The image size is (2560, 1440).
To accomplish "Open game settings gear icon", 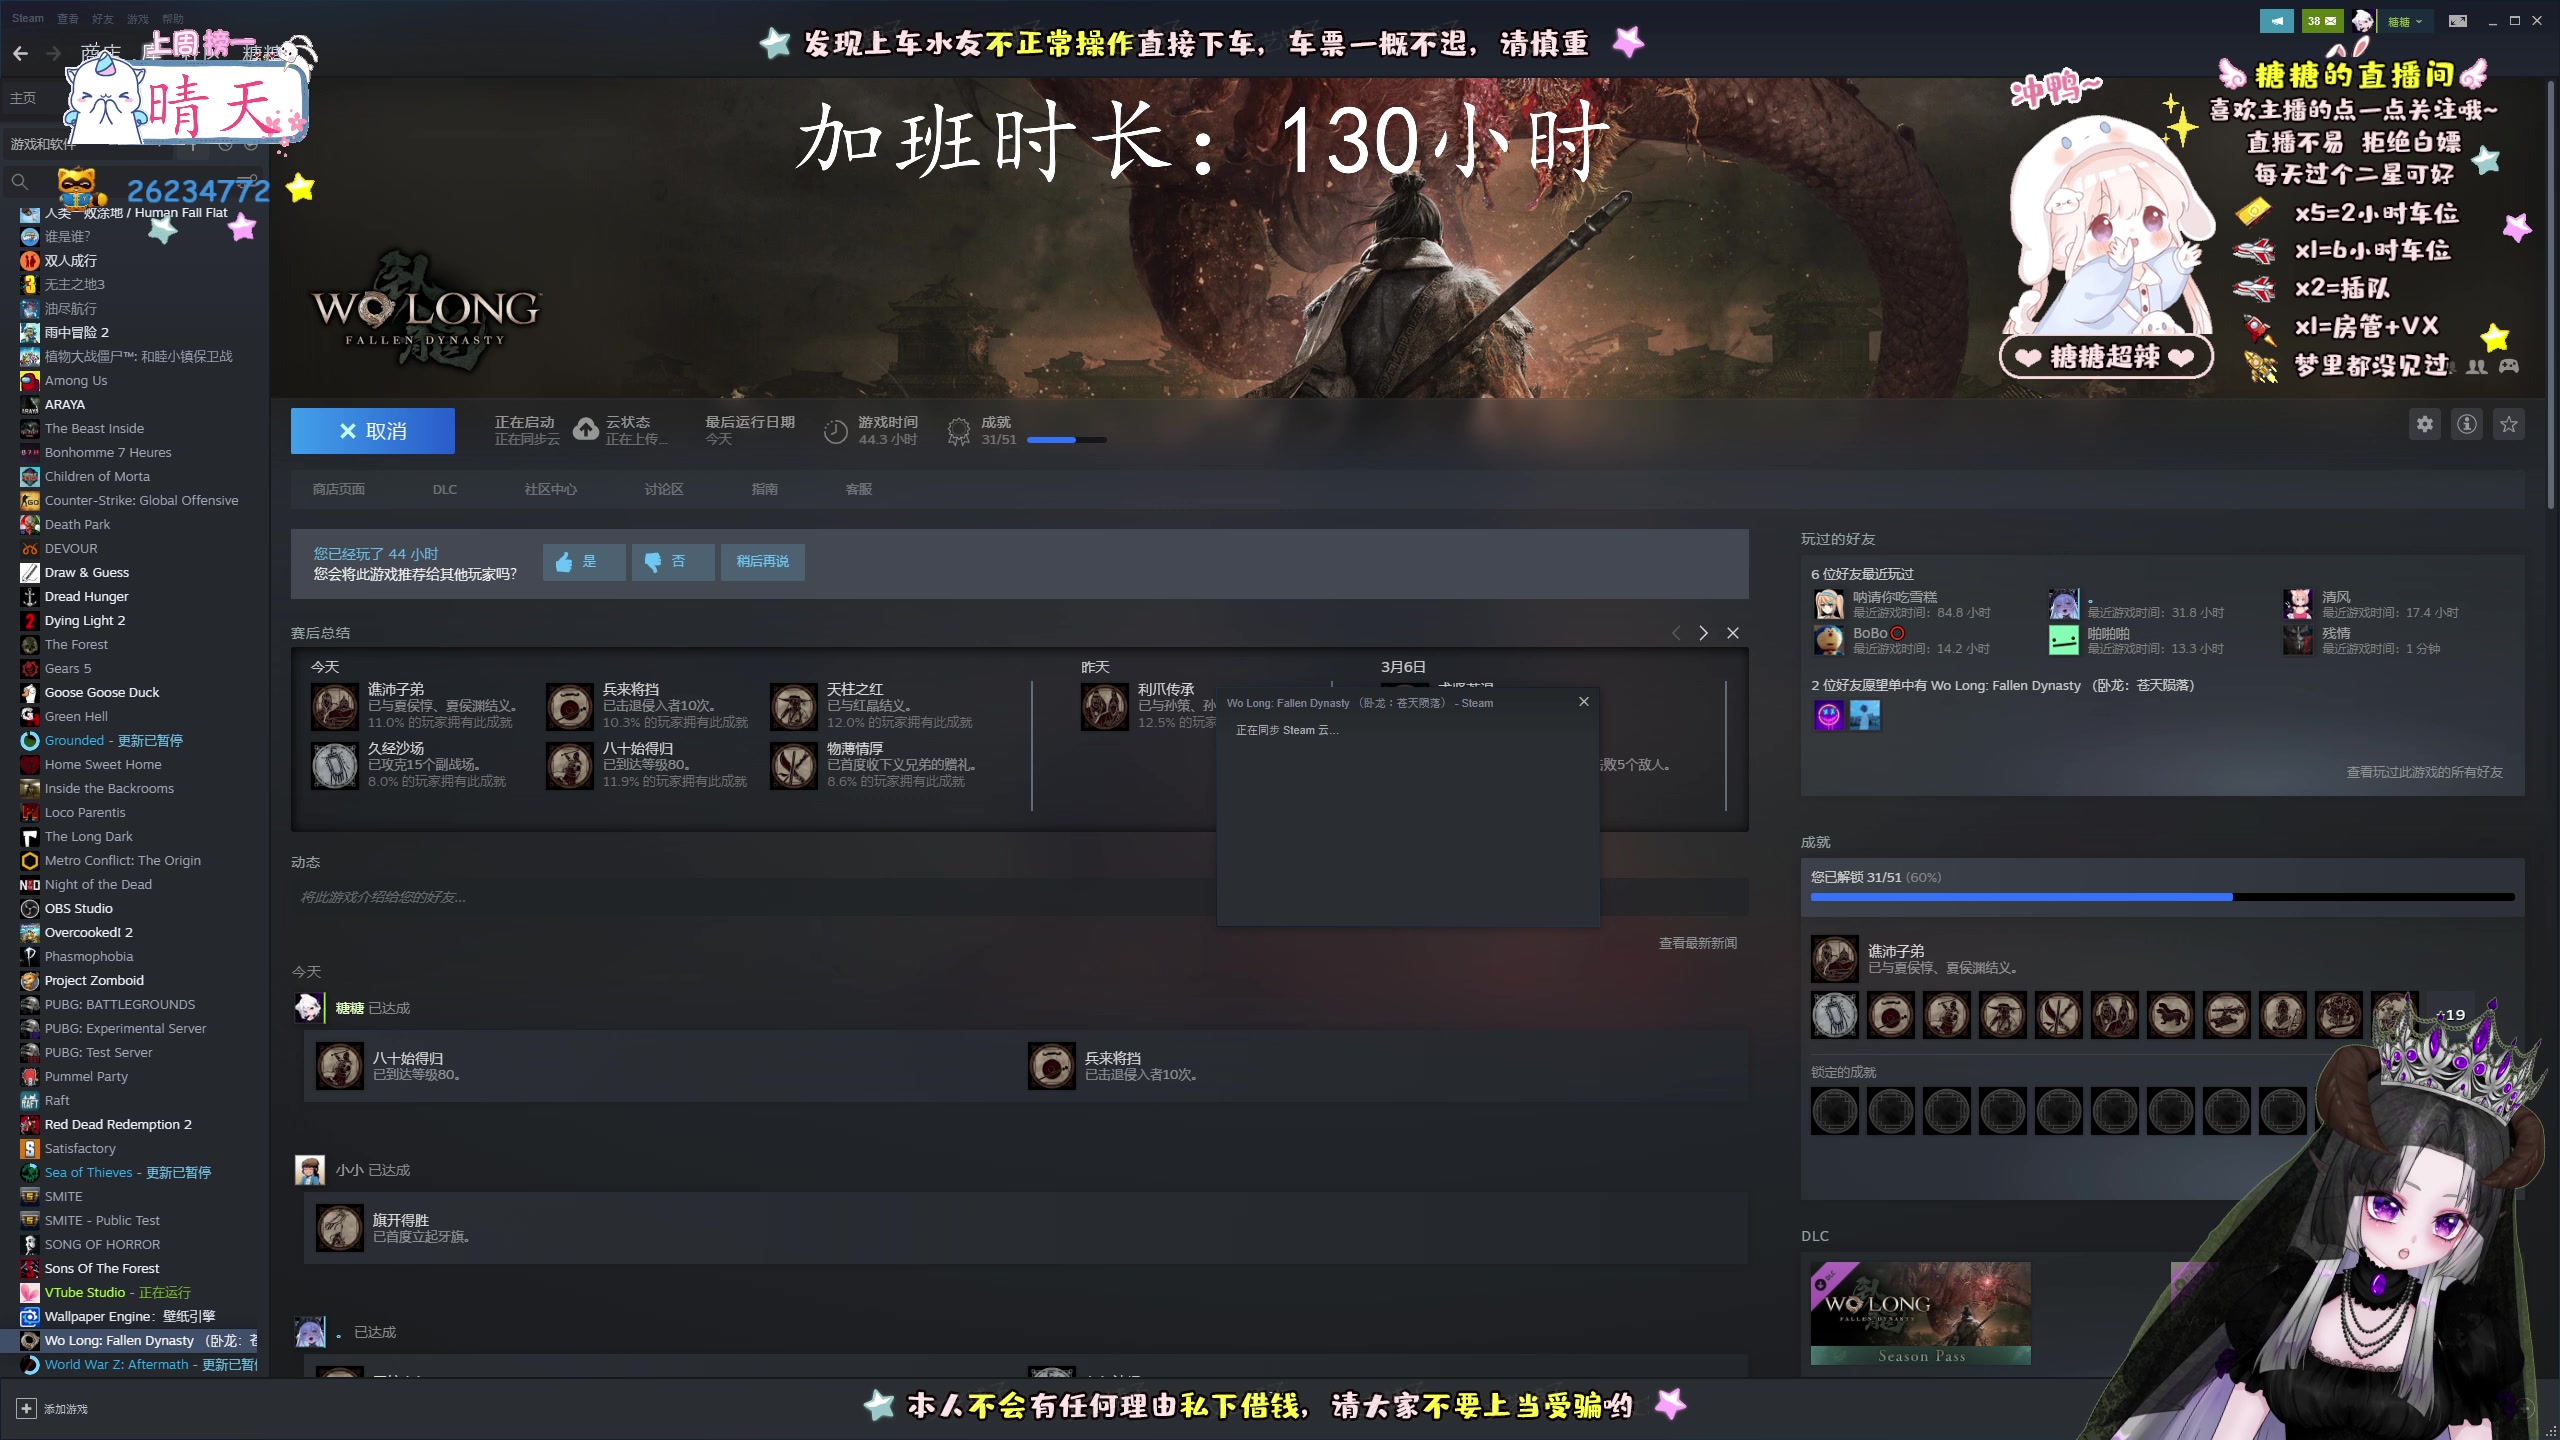I will pyautogui.click(x=2425, y=424).
